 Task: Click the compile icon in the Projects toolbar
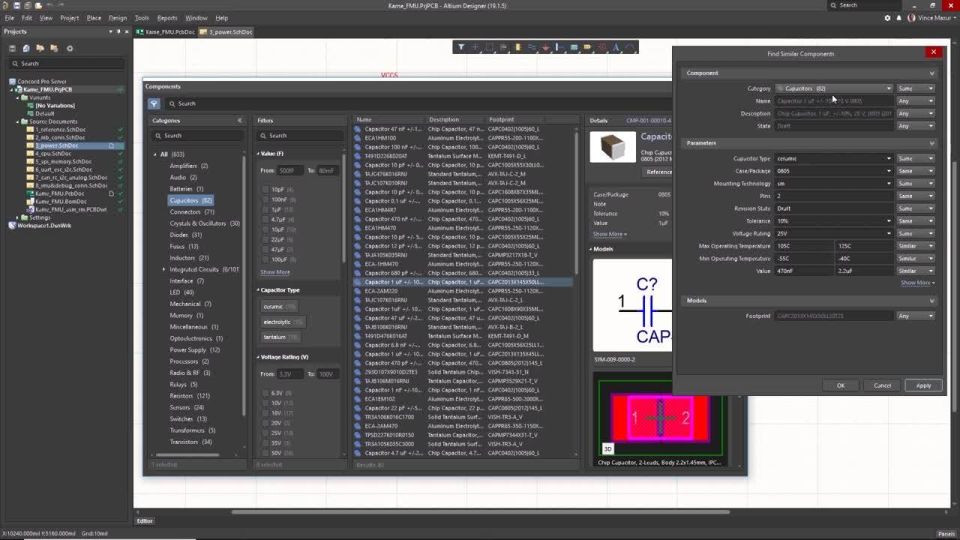click(26, 48)
